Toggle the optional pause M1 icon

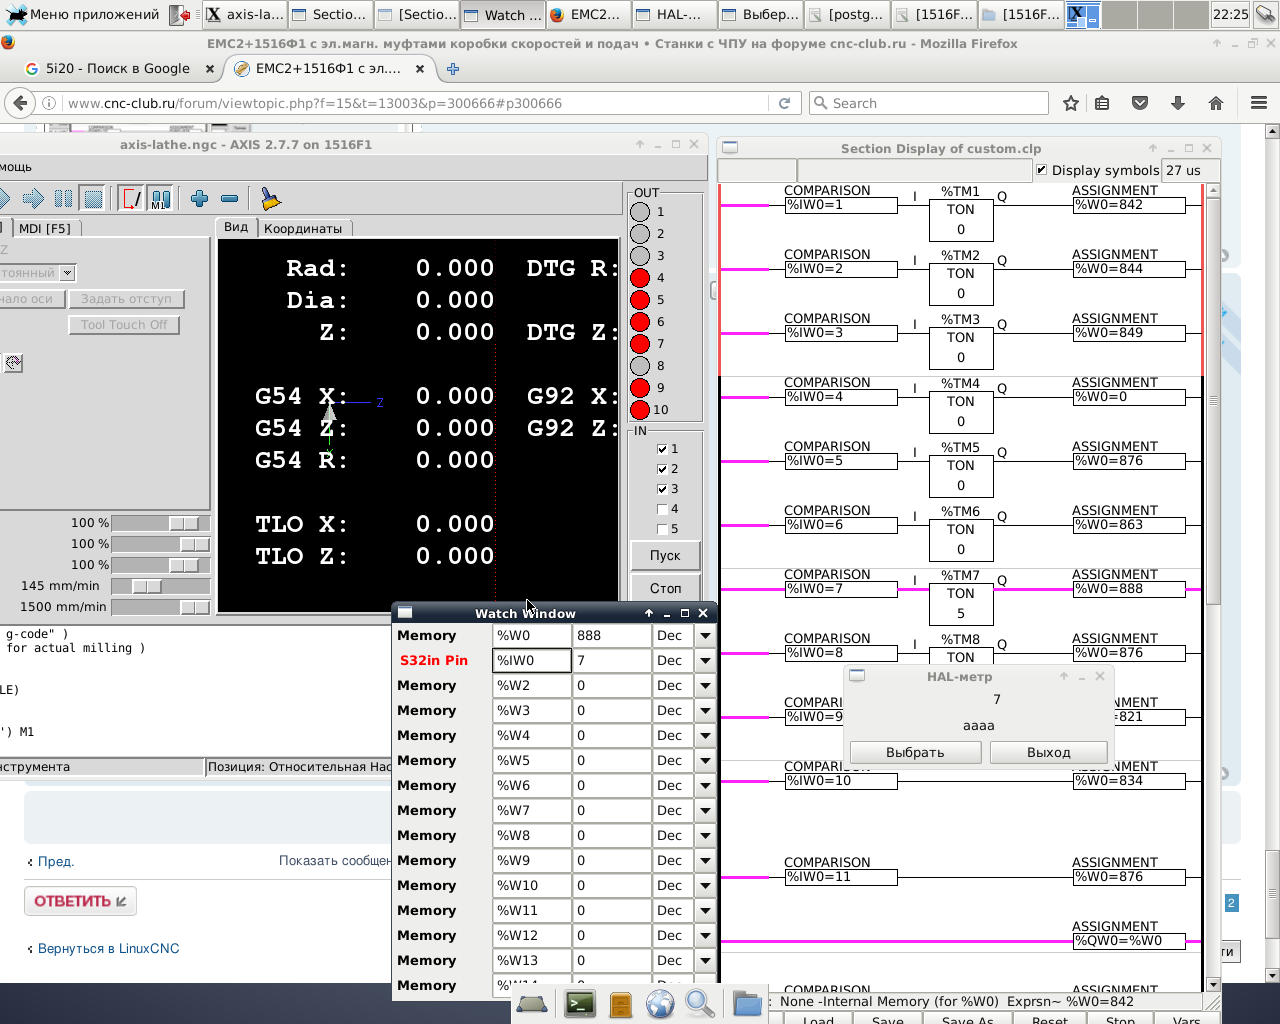tap(160, 199)
